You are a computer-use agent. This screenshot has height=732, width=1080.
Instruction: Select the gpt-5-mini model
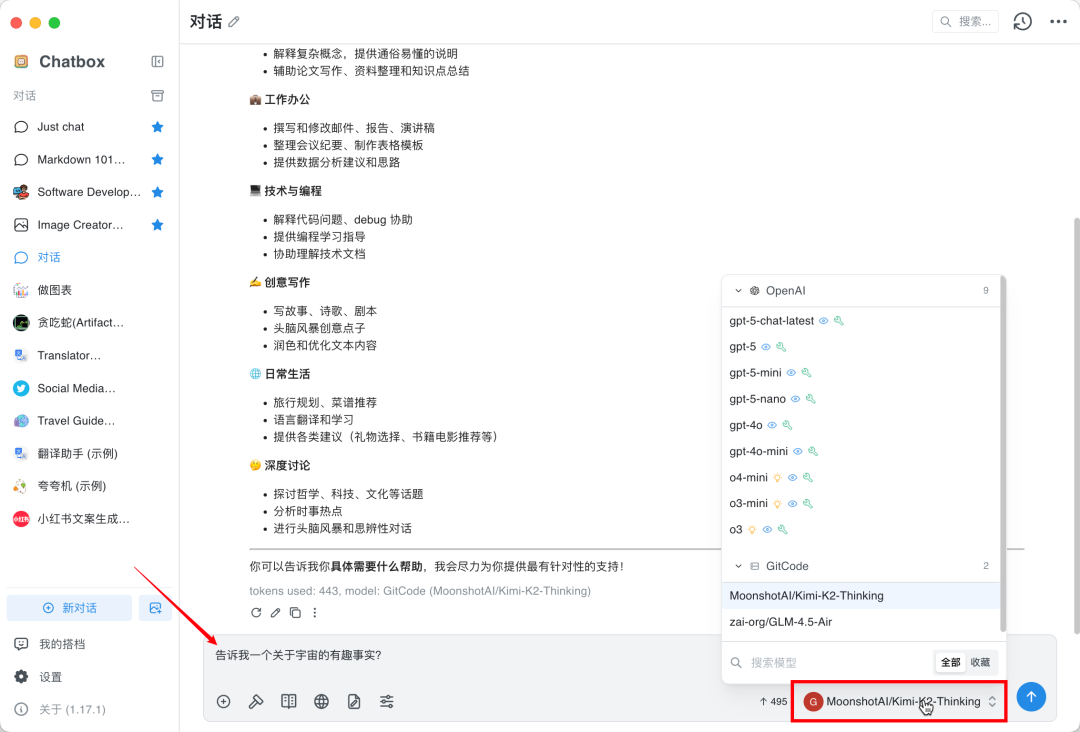click(861, 373)
